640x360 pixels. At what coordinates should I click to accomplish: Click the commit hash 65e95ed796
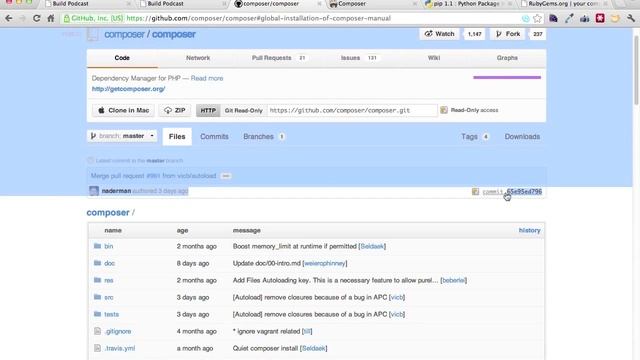[524, 191]
